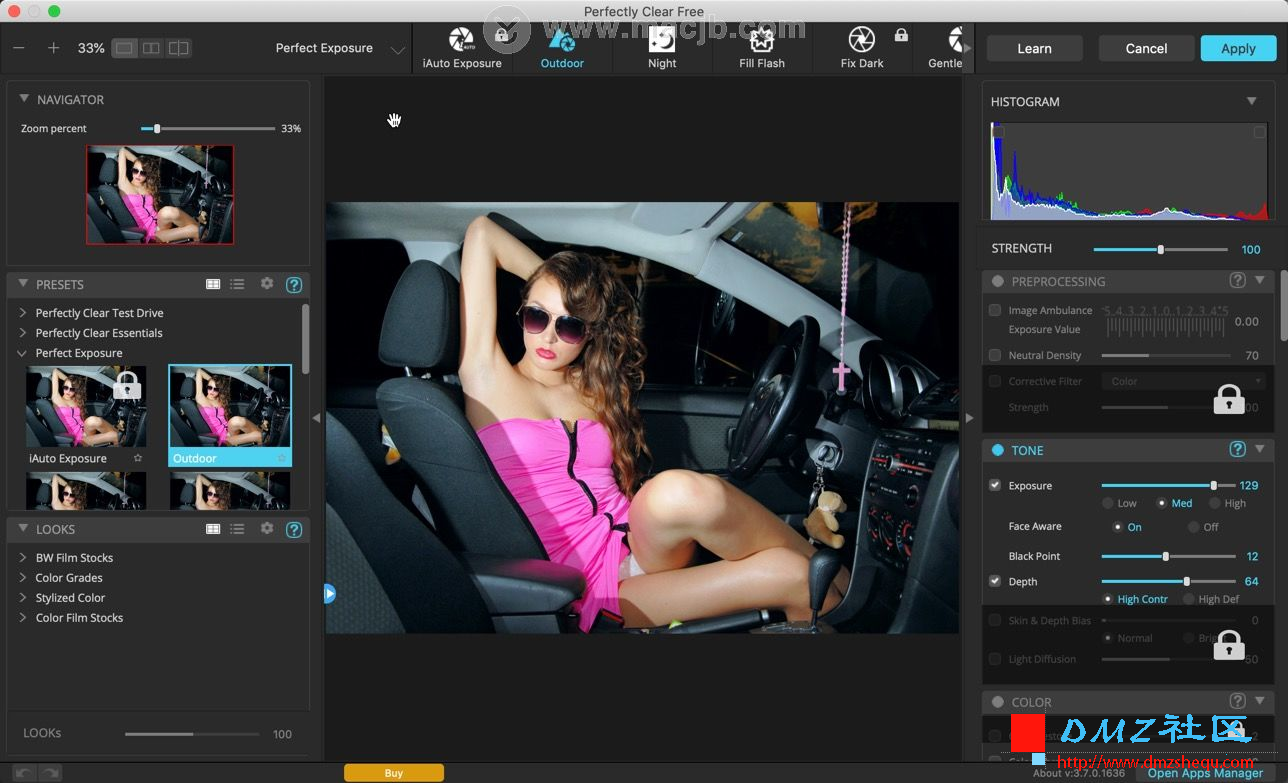
Task: Click the Navigator preview thumbnail
Action: [160, 195]
